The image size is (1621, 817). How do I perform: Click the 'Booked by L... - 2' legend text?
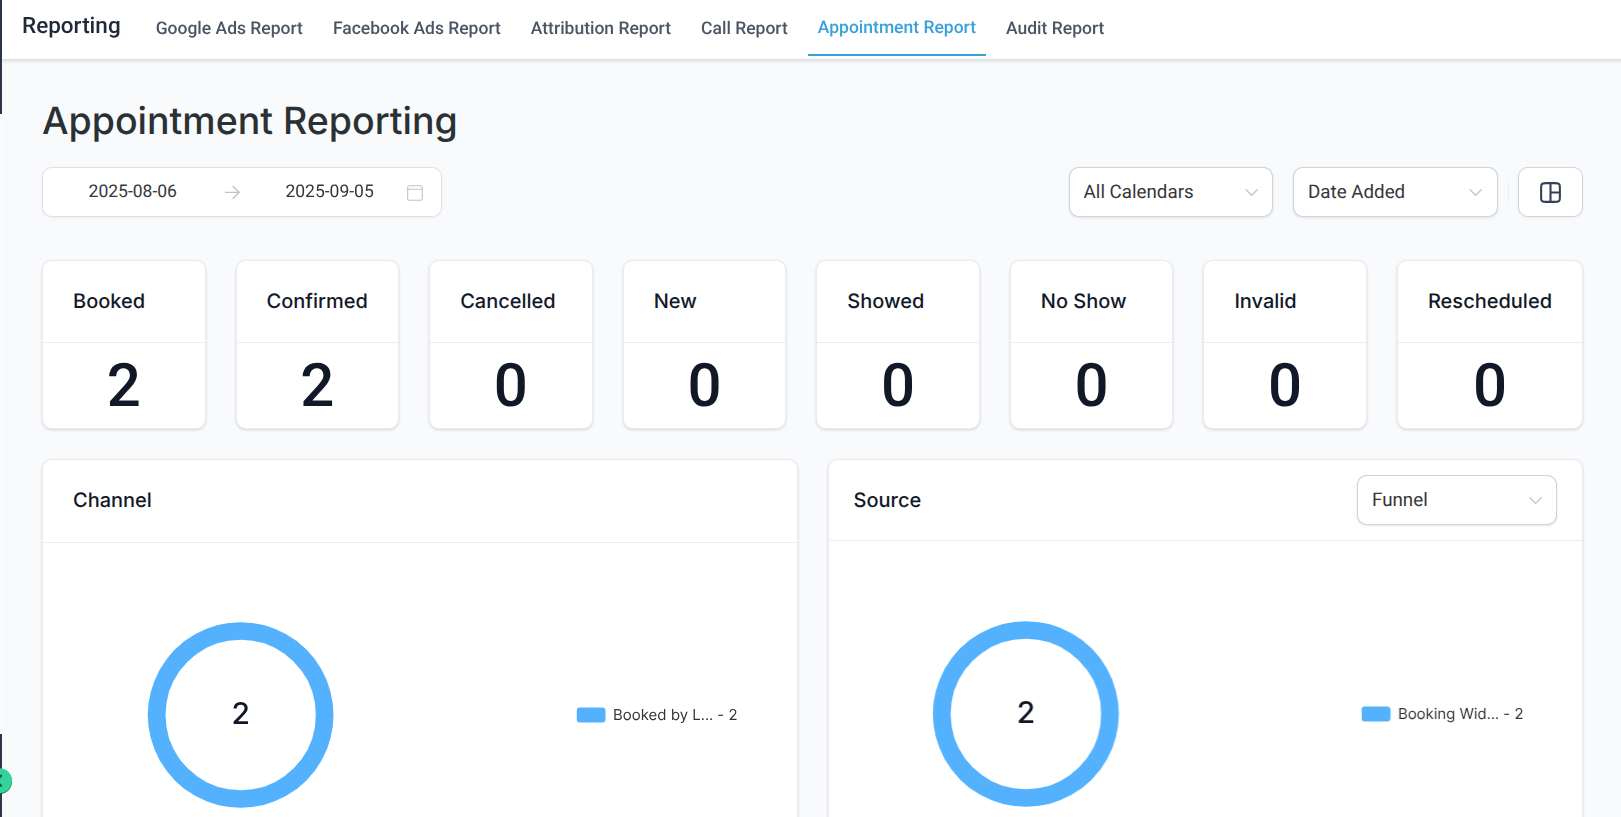[675, 715]
